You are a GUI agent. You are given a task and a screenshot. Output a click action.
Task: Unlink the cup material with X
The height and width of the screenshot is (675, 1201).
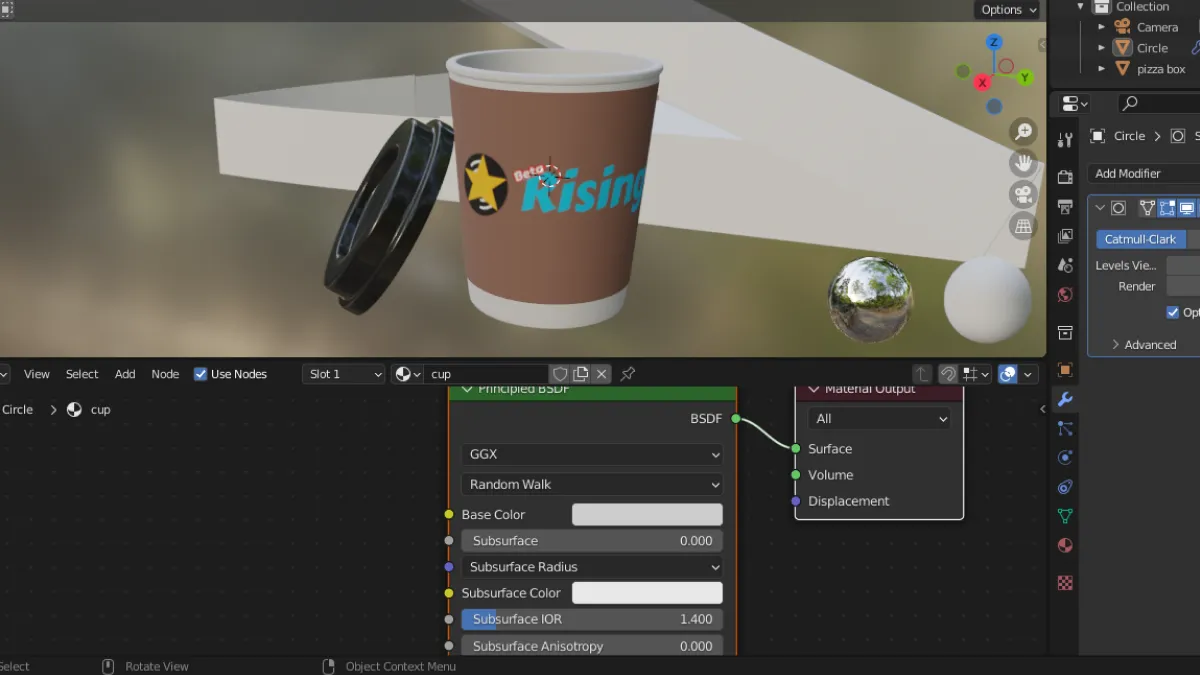(601, 374)
